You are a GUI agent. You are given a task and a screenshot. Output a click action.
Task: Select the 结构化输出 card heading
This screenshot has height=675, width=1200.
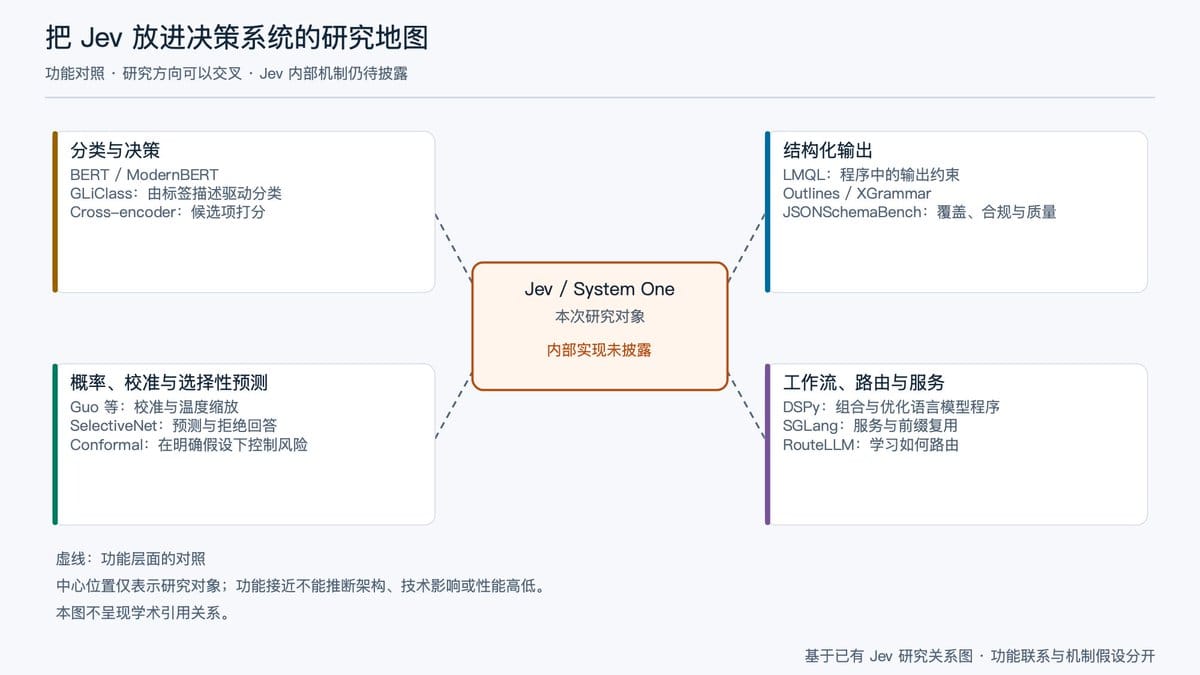[828, 151]
